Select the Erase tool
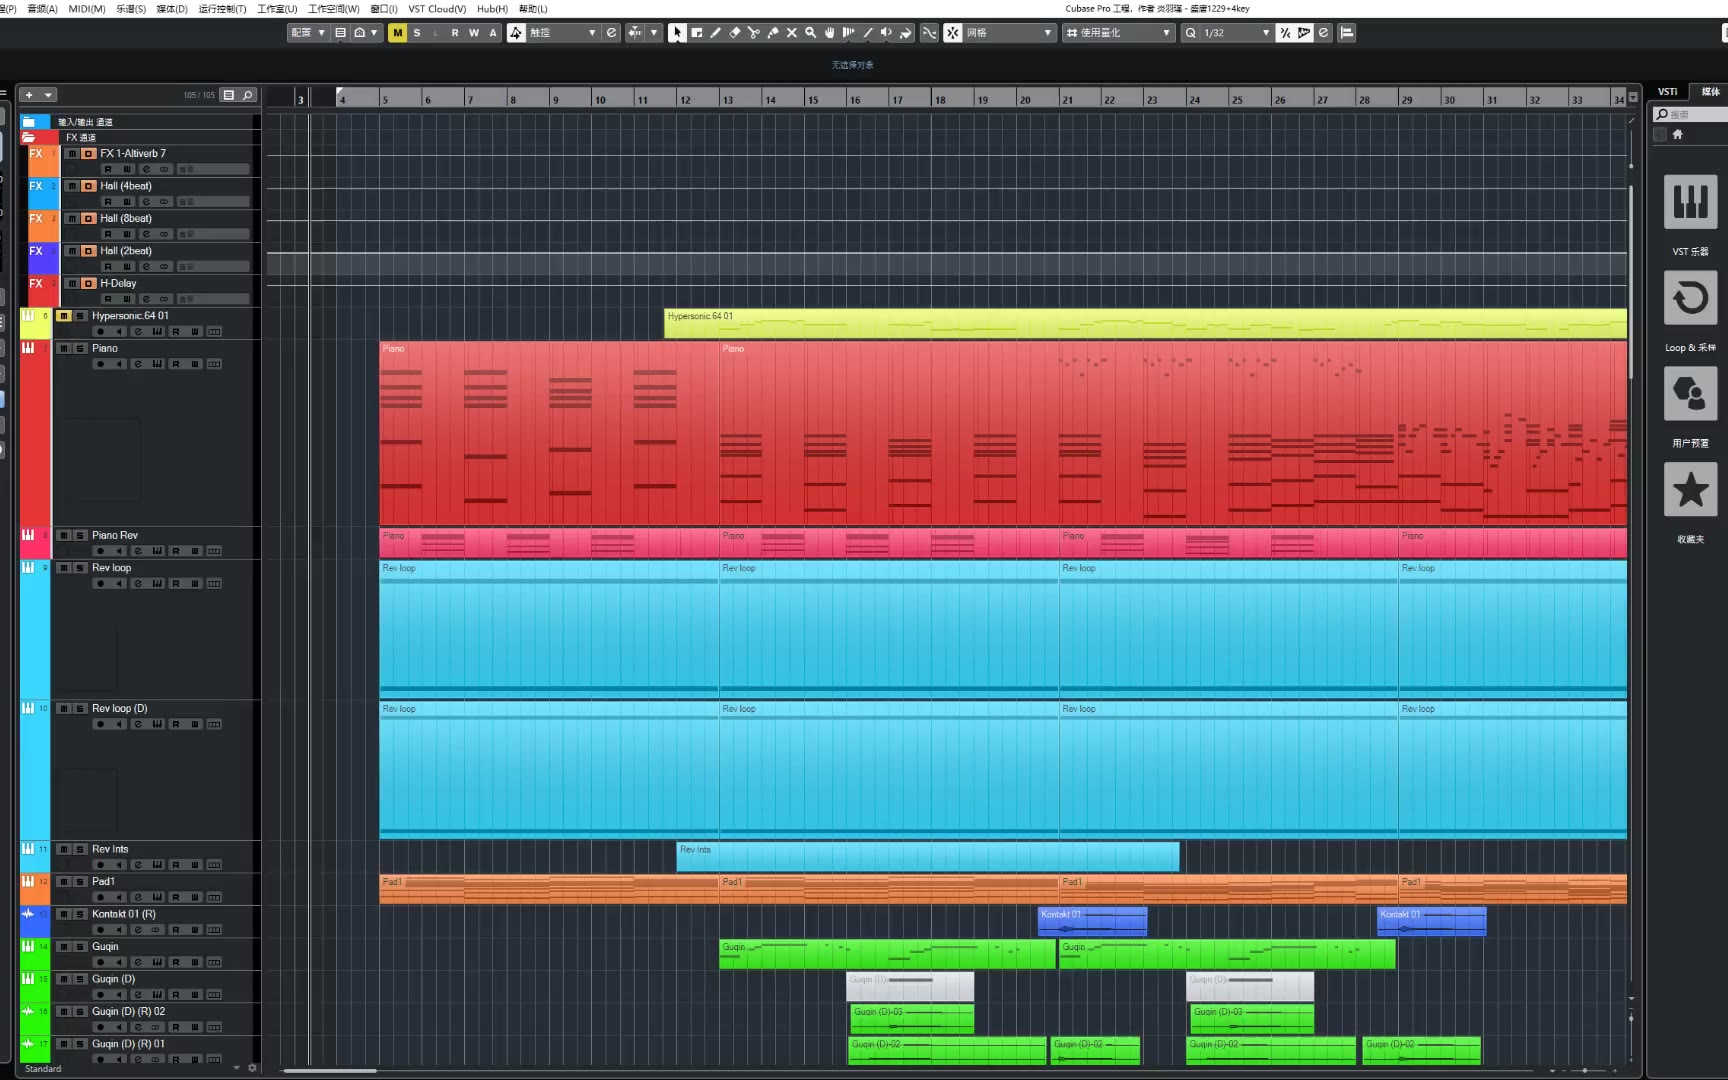Screen dimensions: 1728x1080 735,33
